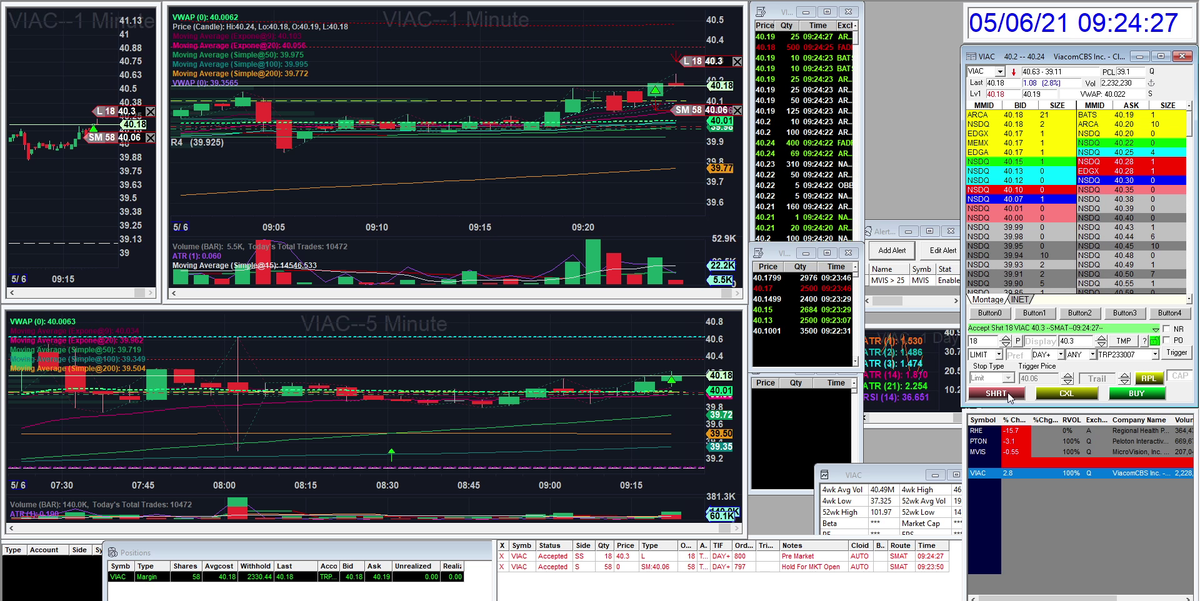Click the price field stepper arrows for 40.3

[1101, 341]
